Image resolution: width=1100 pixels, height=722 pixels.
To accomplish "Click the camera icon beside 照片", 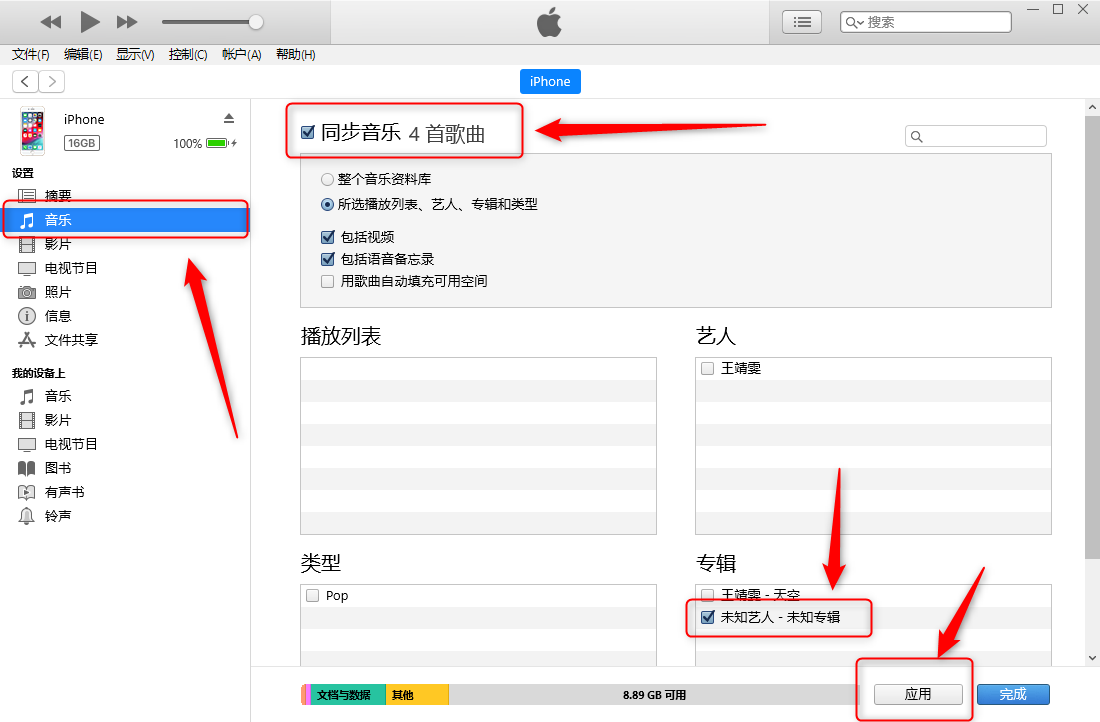I will pos(27,292).
